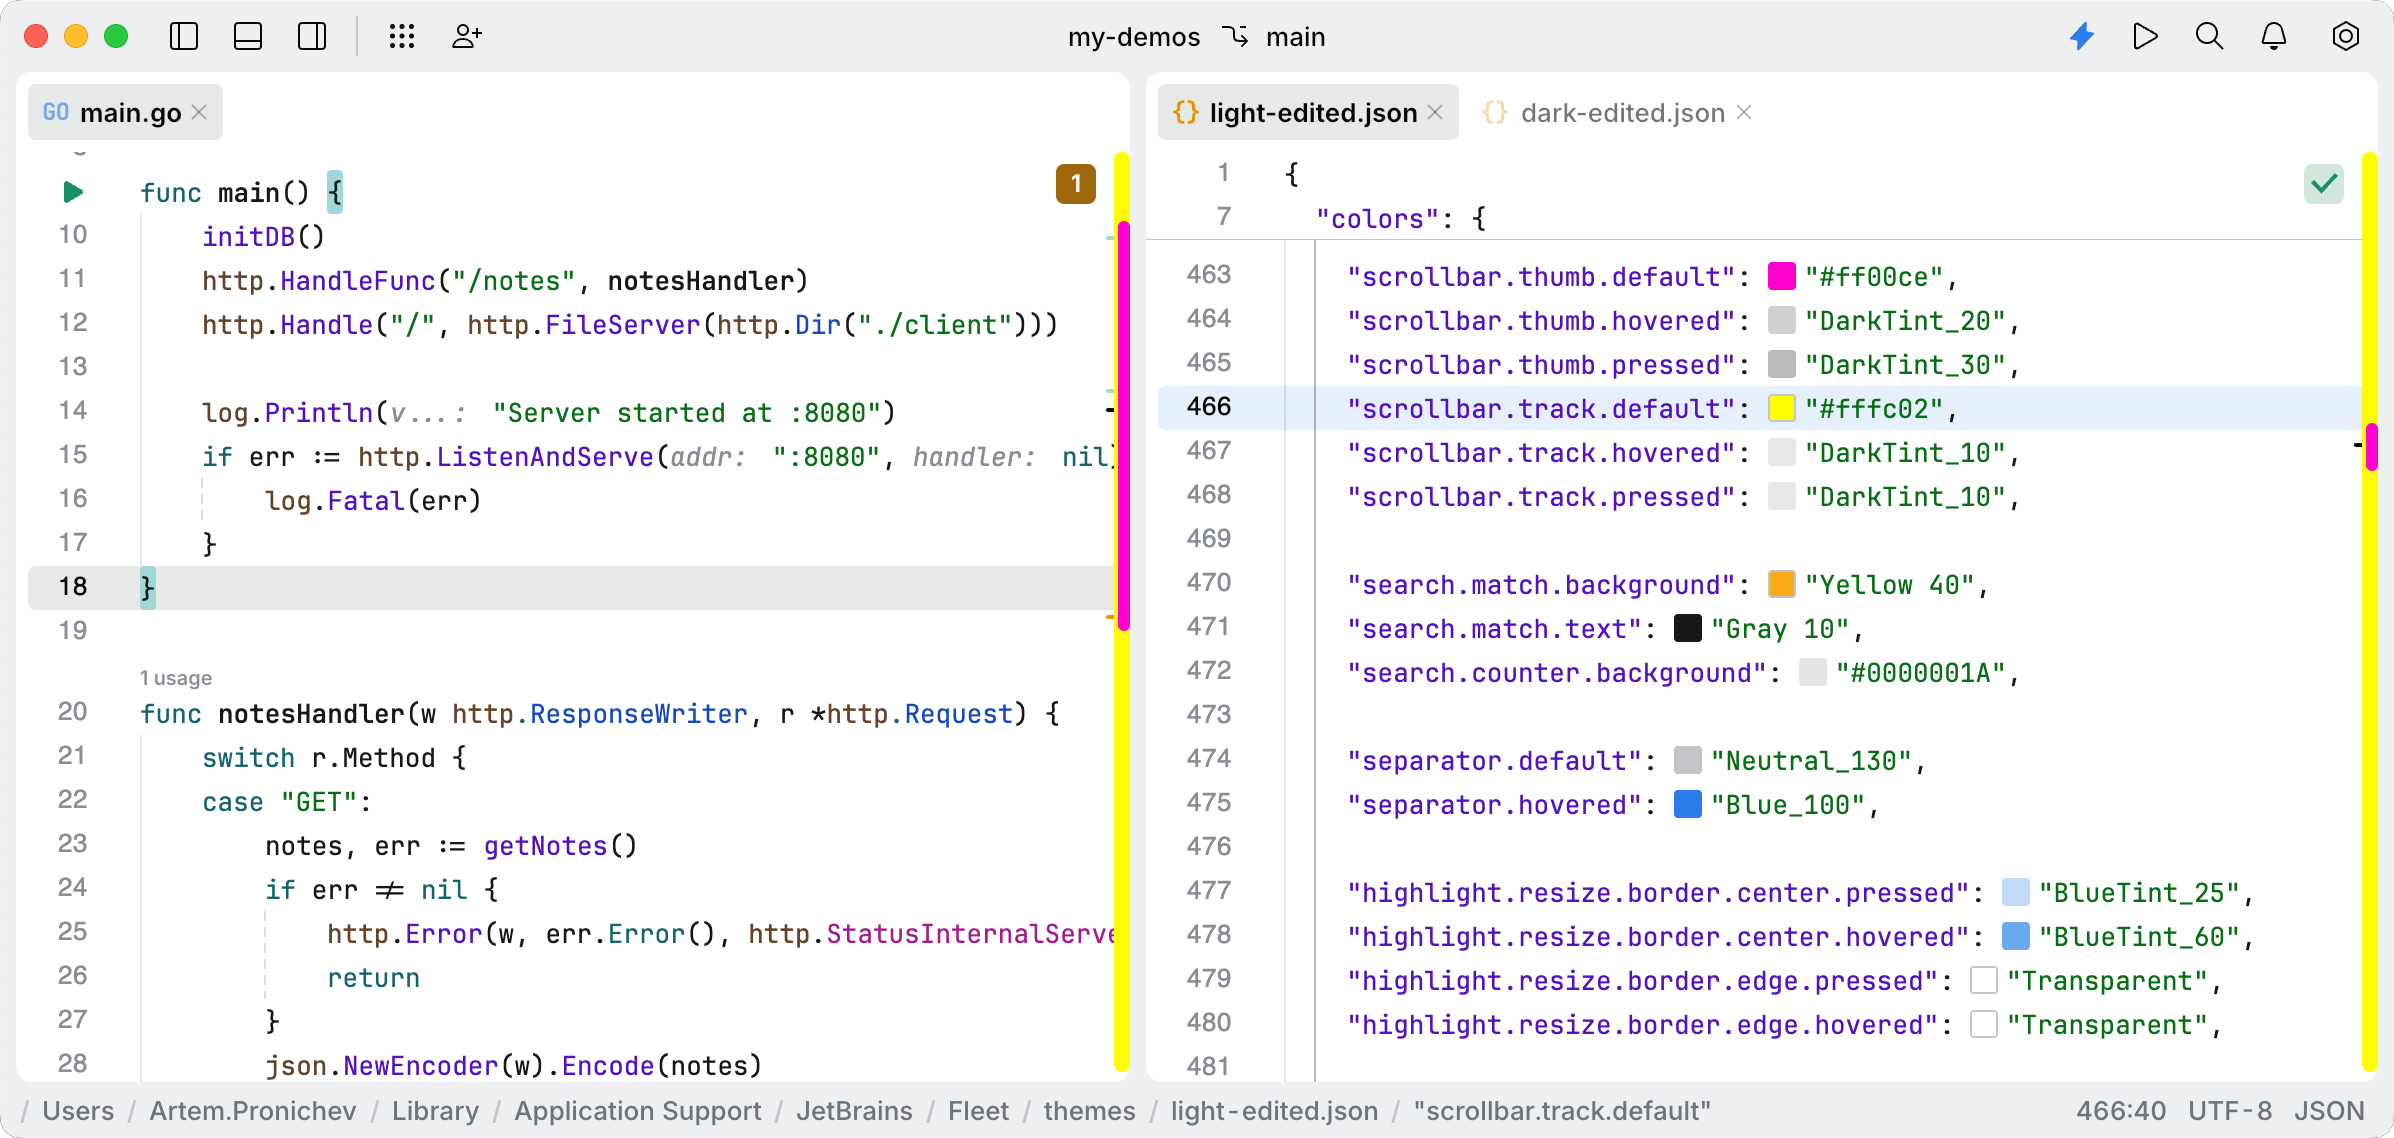Image resolution: width=2394 pixels, height=1138 pixels.
Task: Open the tools grid icon
Action: pyautogui.click(x=402, y=37)
